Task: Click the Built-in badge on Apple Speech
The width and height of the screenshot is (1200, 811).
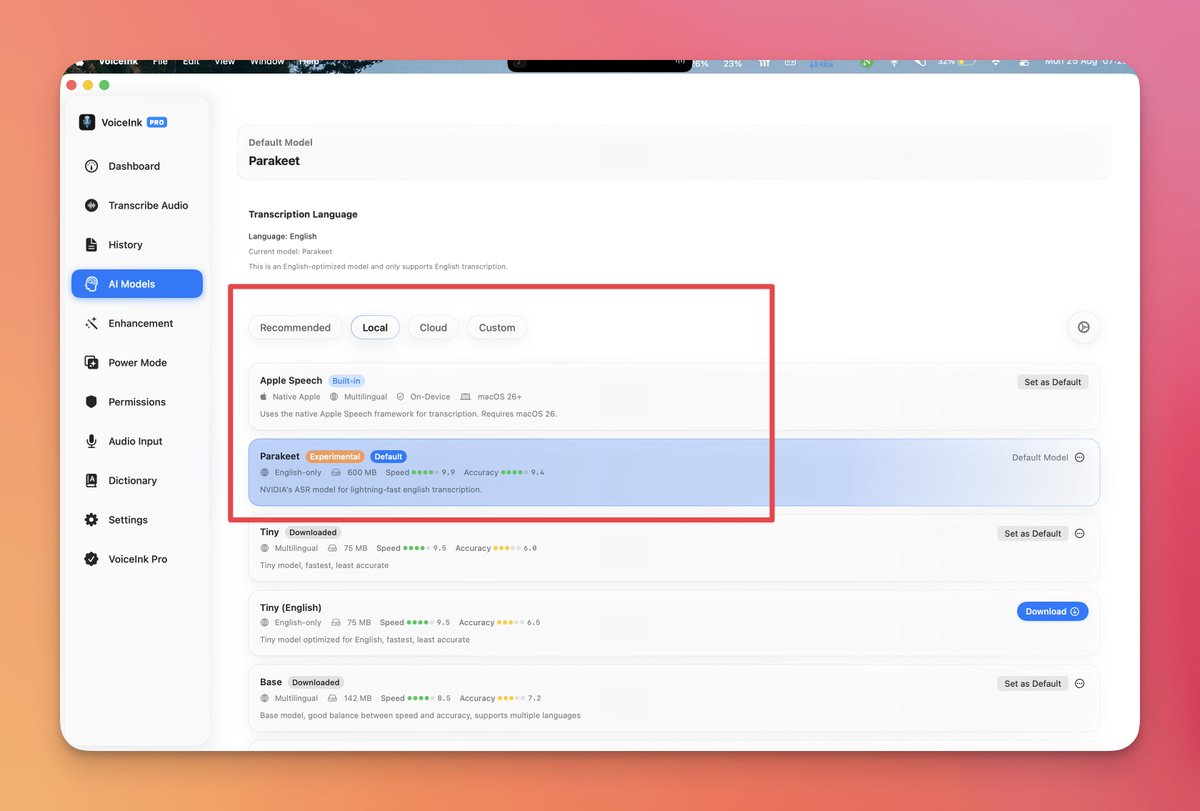Action: [346, 381]
